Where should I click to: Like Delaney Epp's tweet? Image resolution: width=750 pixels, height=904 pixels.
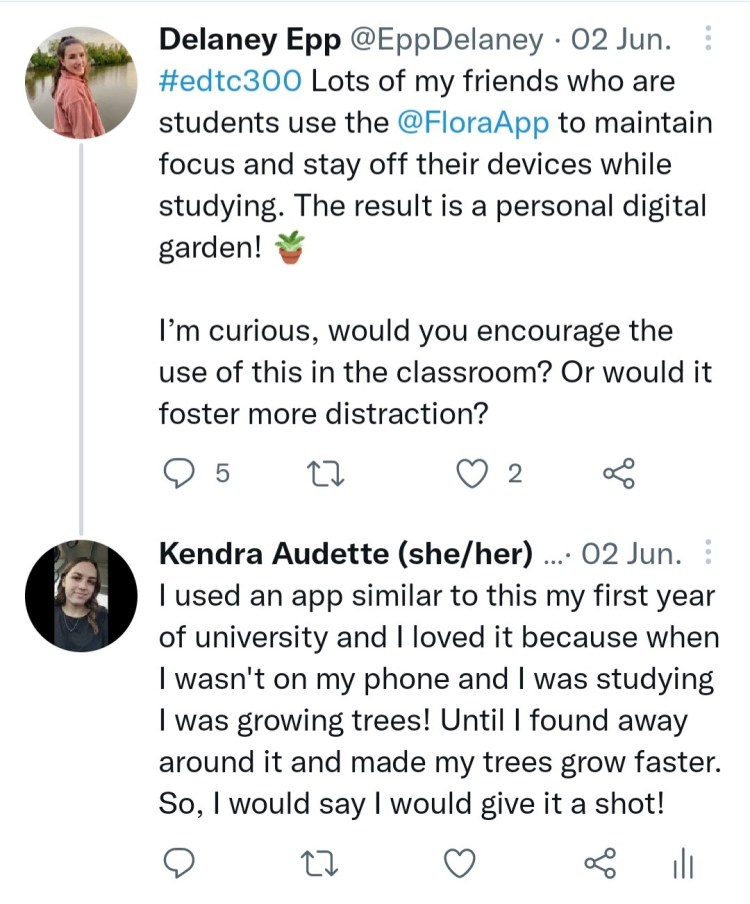[x=471, y=474]
